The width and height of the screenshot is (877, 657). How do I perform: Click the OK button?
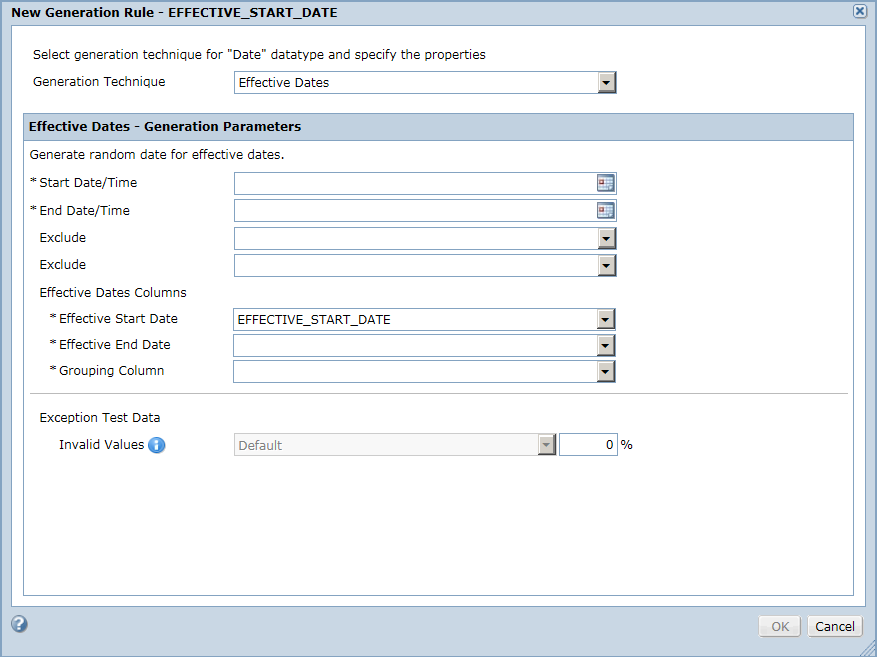(x=780, y=626)
